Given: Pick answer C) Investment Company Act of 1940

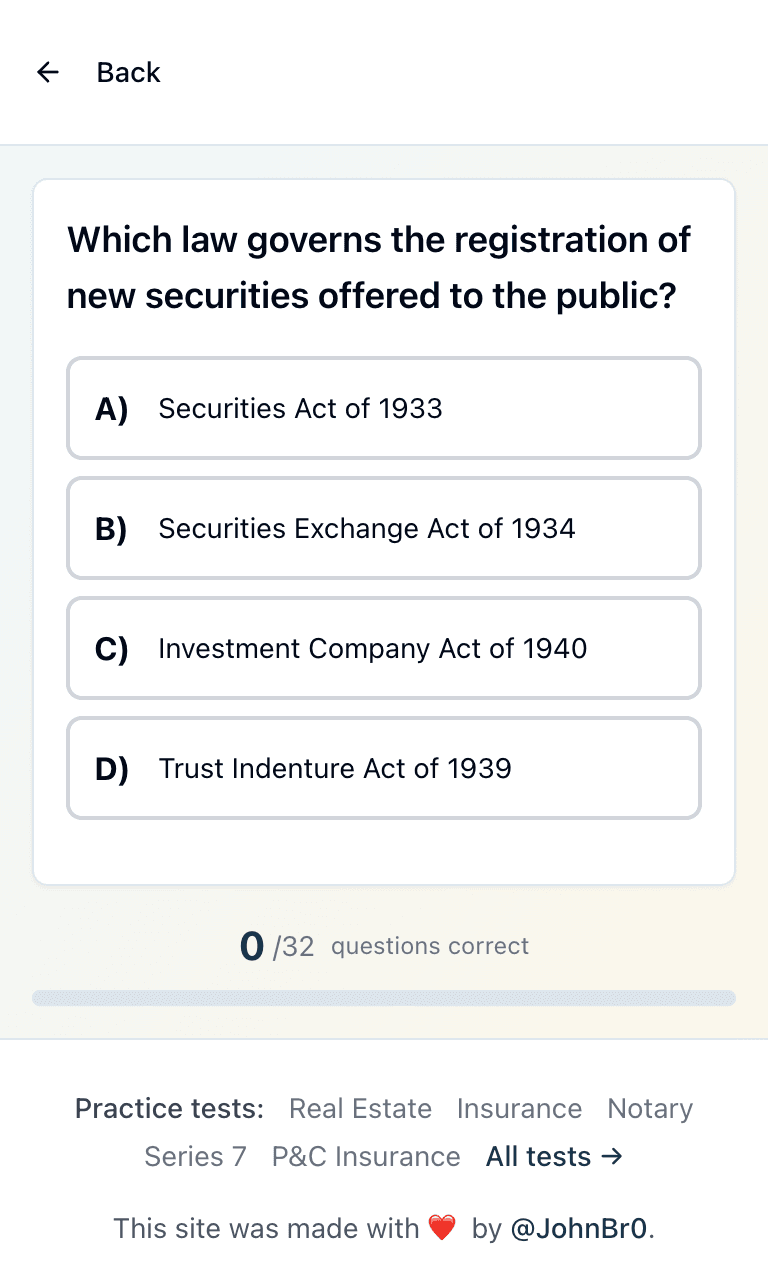Looking at the screenshot, I should tap(384, 648).
